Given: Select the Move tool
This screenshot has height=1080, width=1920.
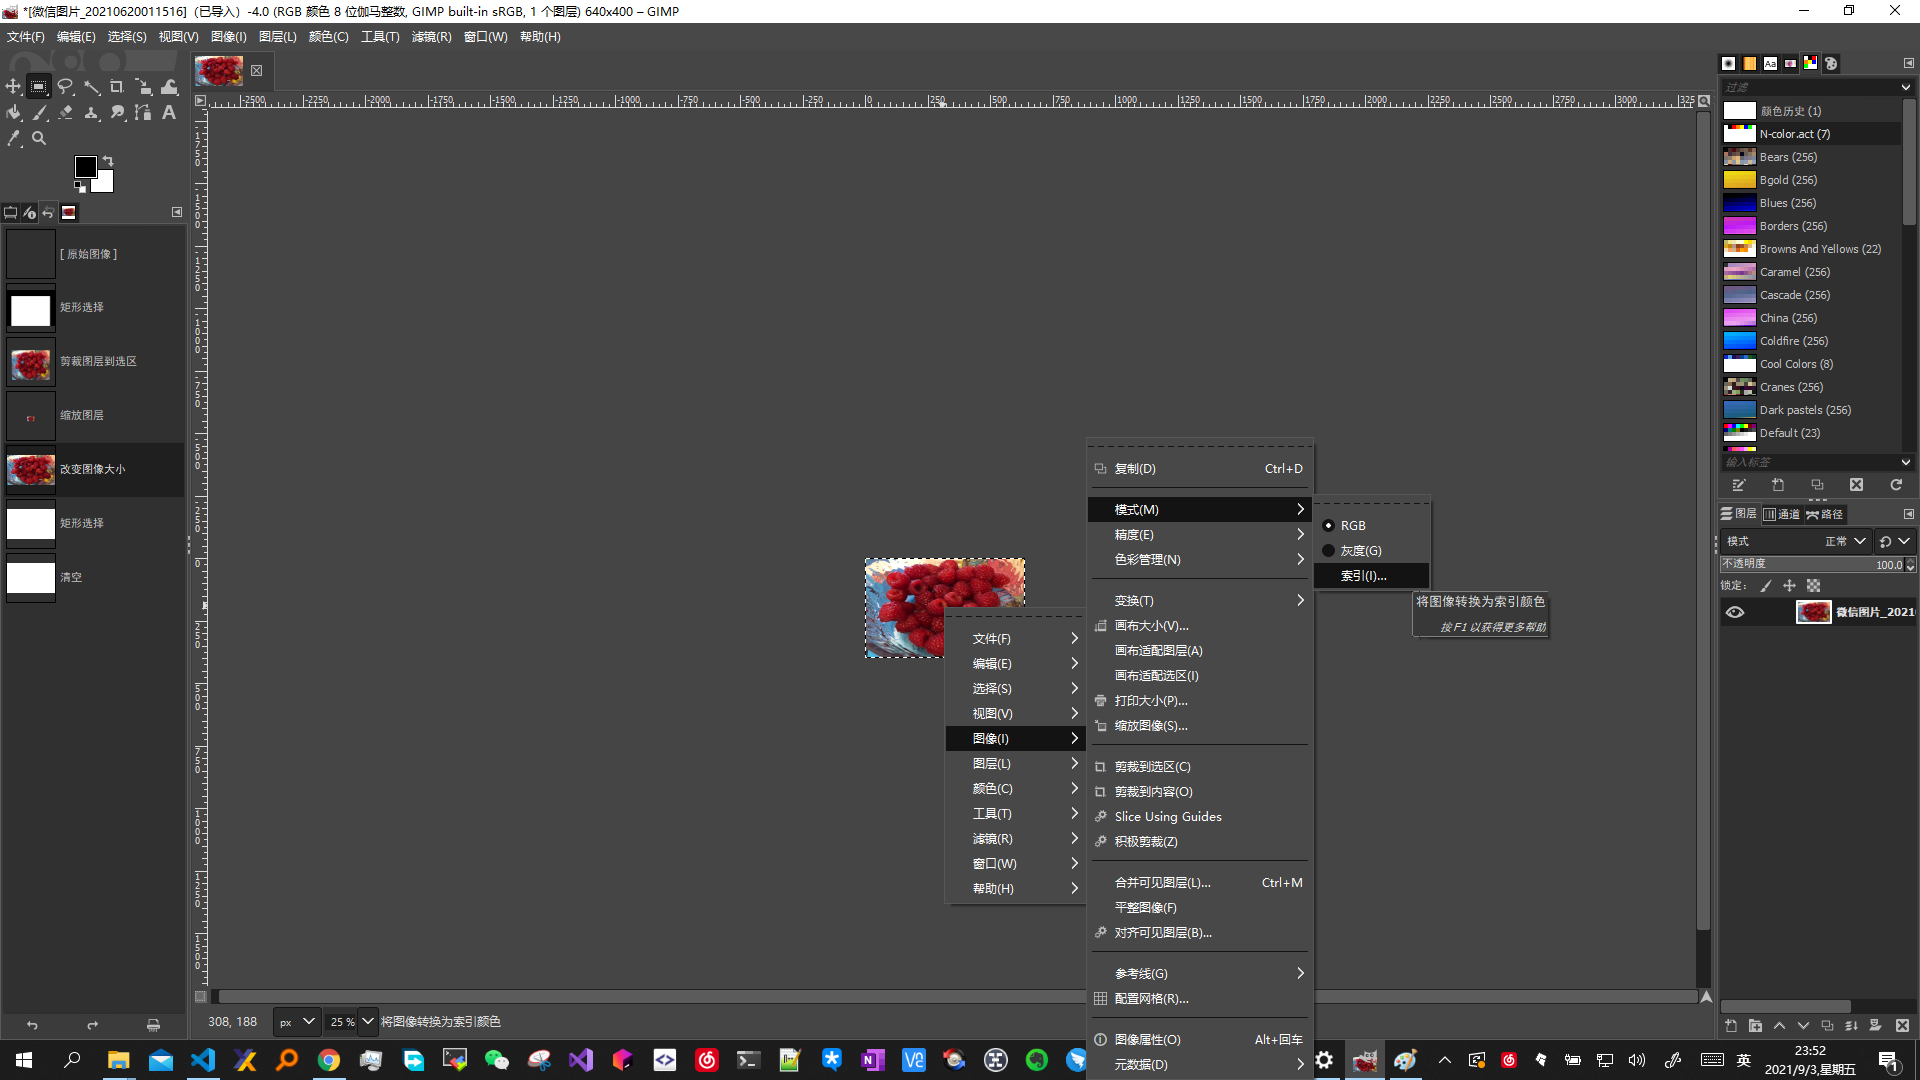Looking at the screenshot, I should click(x=13, y=87).
